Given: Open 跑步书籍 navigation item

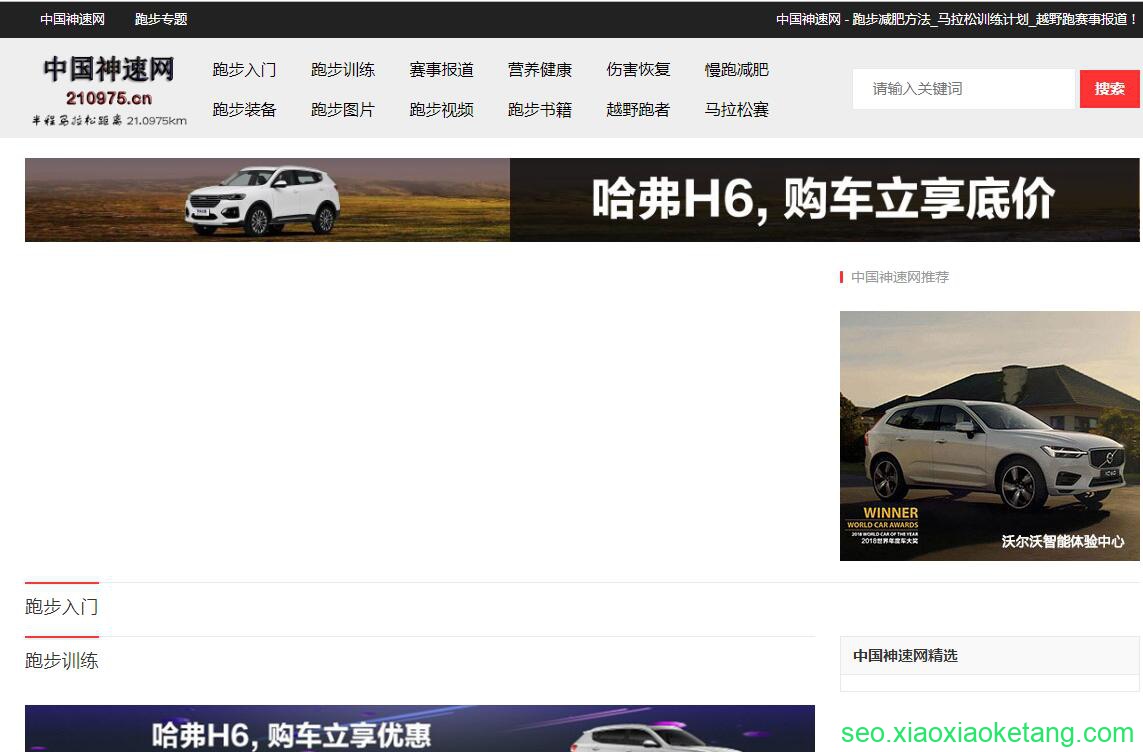Looking at the screenshot, I should pos(539,110).
